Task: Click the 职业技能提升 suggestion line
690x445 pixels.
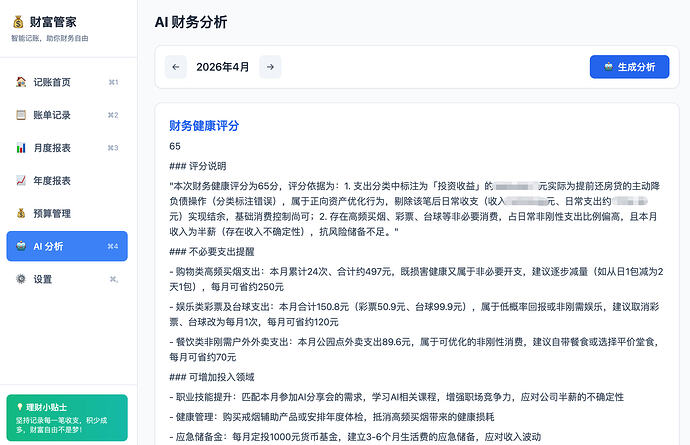Action: (x=396, y=397)
